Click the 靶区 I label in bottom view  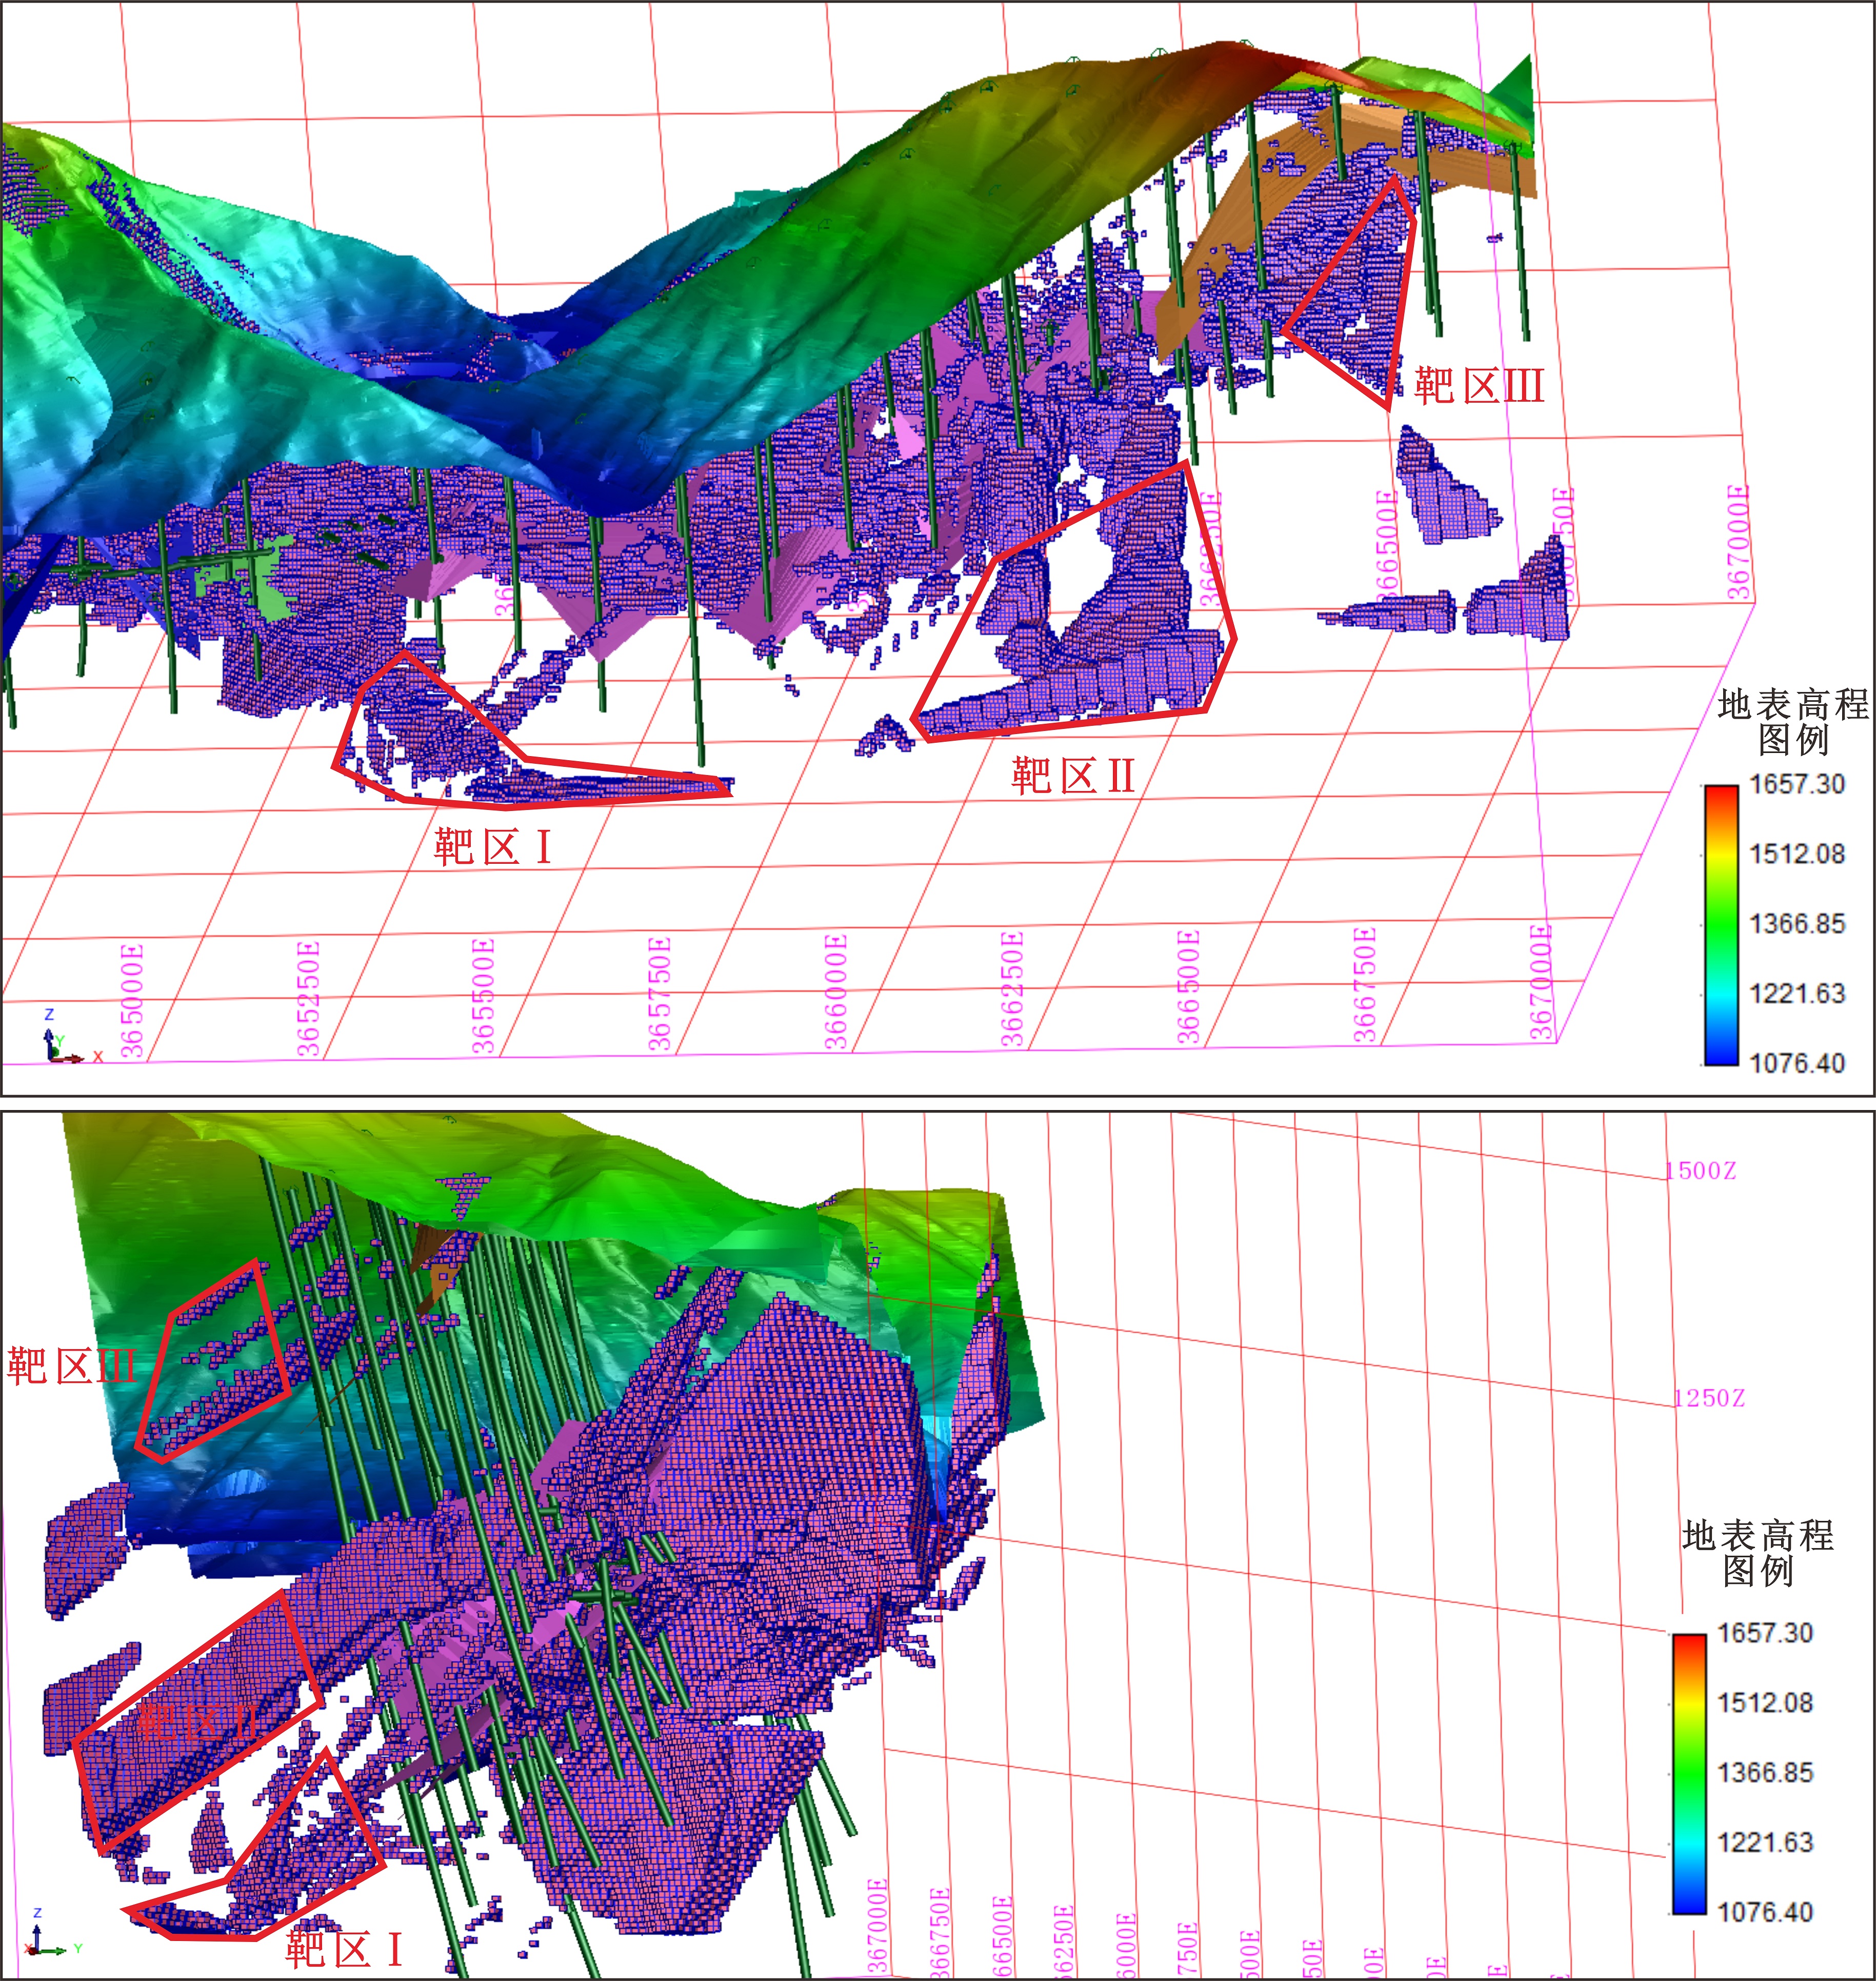(343, 1949)
